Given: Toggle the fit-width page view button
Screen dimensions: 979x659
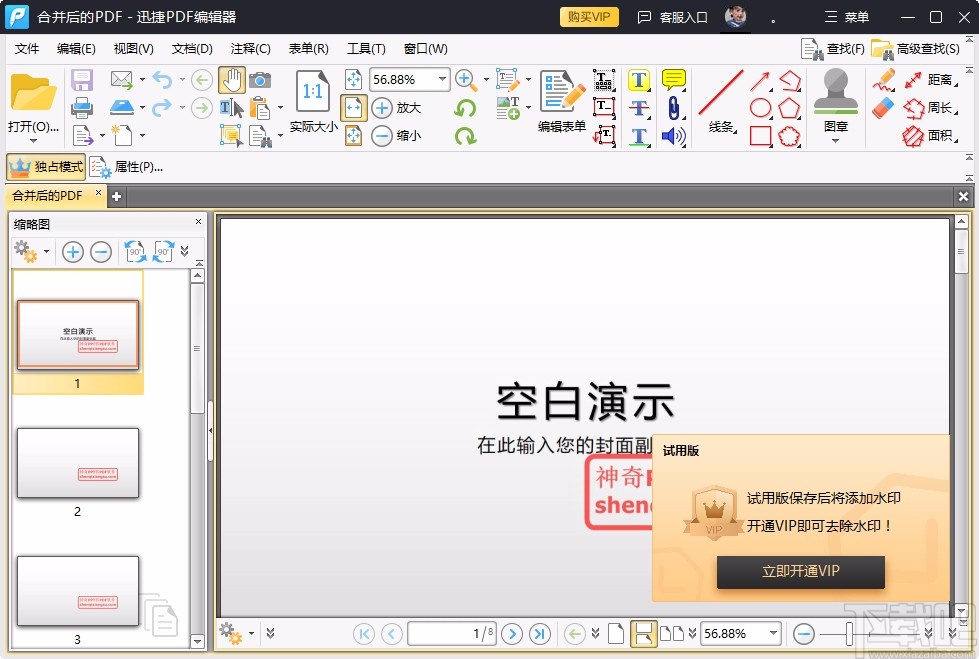Looking at the screenshot, I should (x=644, y=633).
